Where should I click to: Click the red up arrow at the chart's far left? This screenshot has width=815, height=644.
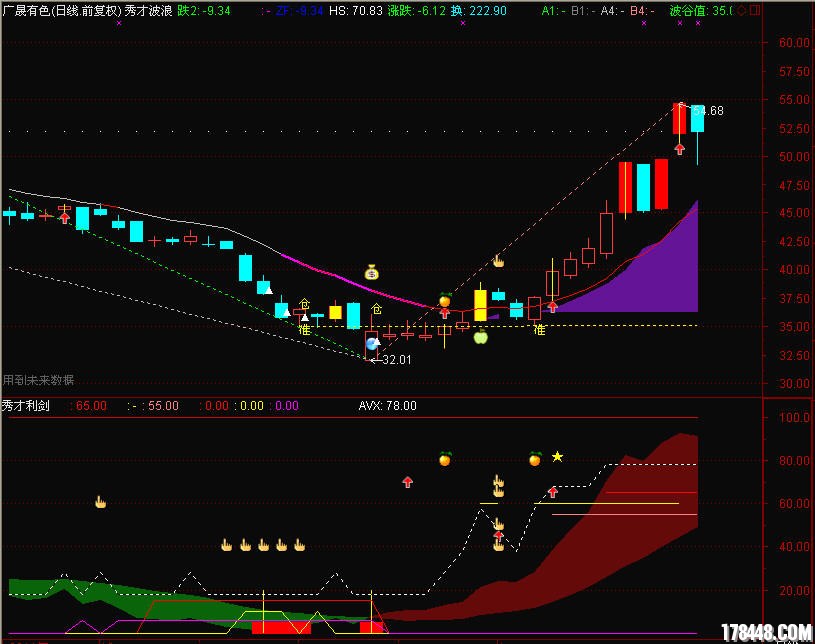(x=64, y=218)
